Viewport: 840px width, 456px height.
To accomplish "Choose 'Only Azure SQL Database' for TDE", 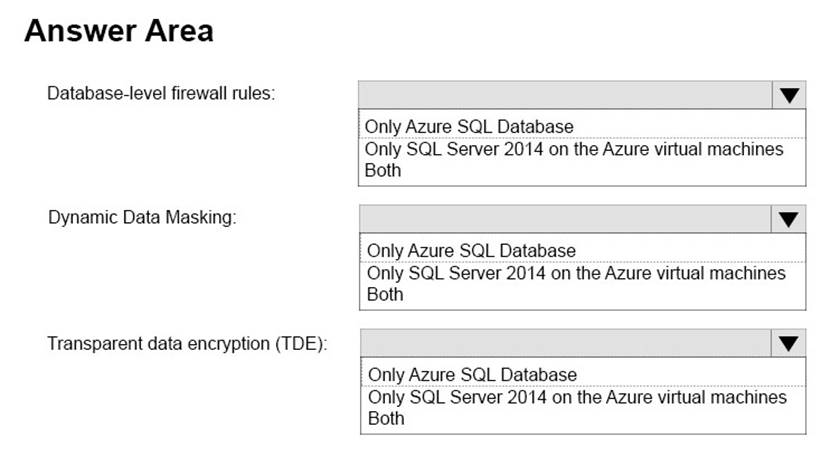I will (472, 375).
